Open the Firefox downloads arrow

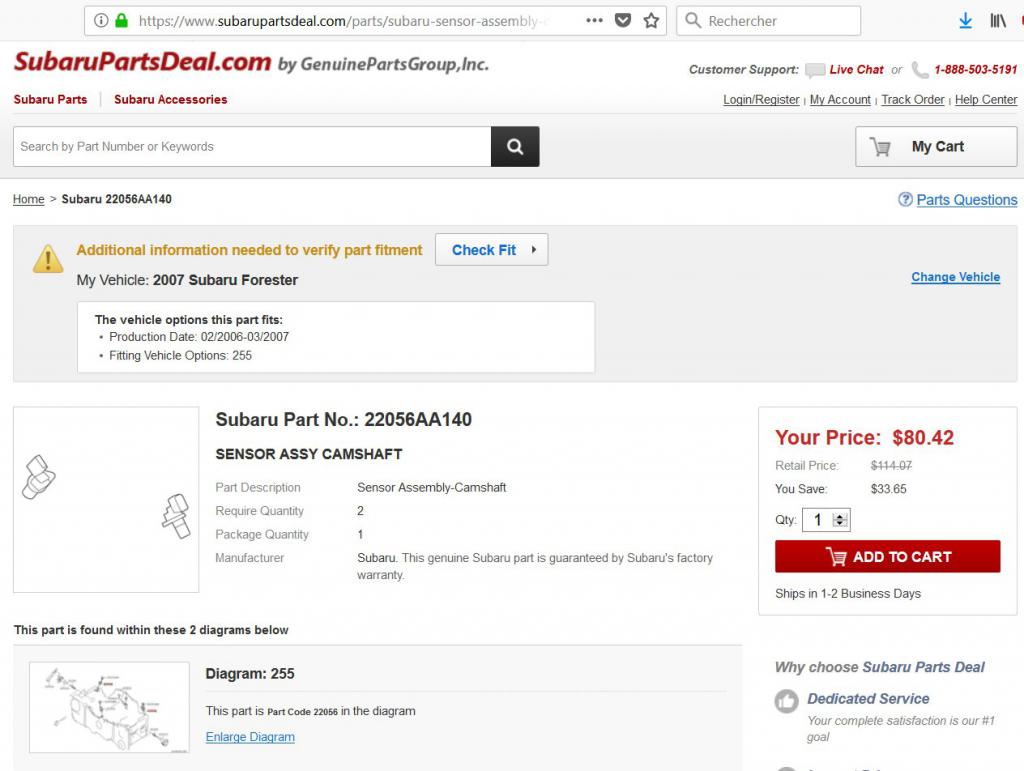tap(965, 21)
